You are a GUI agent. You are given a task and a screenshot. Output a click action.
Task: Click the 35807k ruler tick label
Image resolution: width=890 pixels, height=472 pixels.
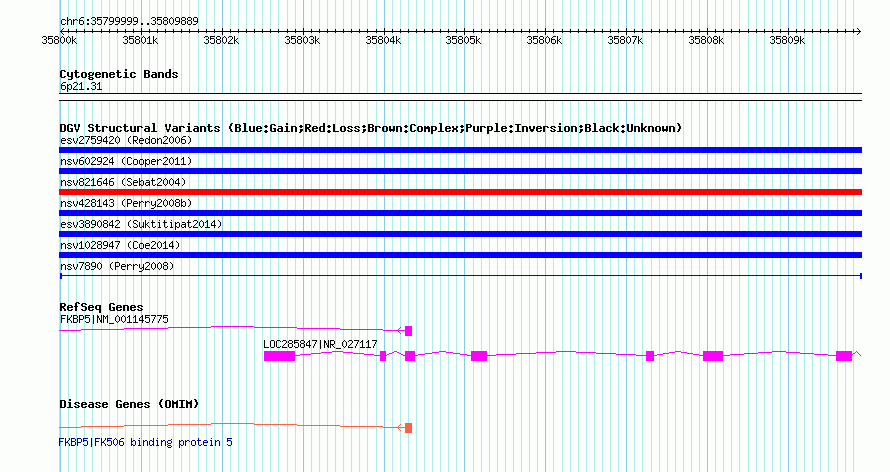pos(625,41)
